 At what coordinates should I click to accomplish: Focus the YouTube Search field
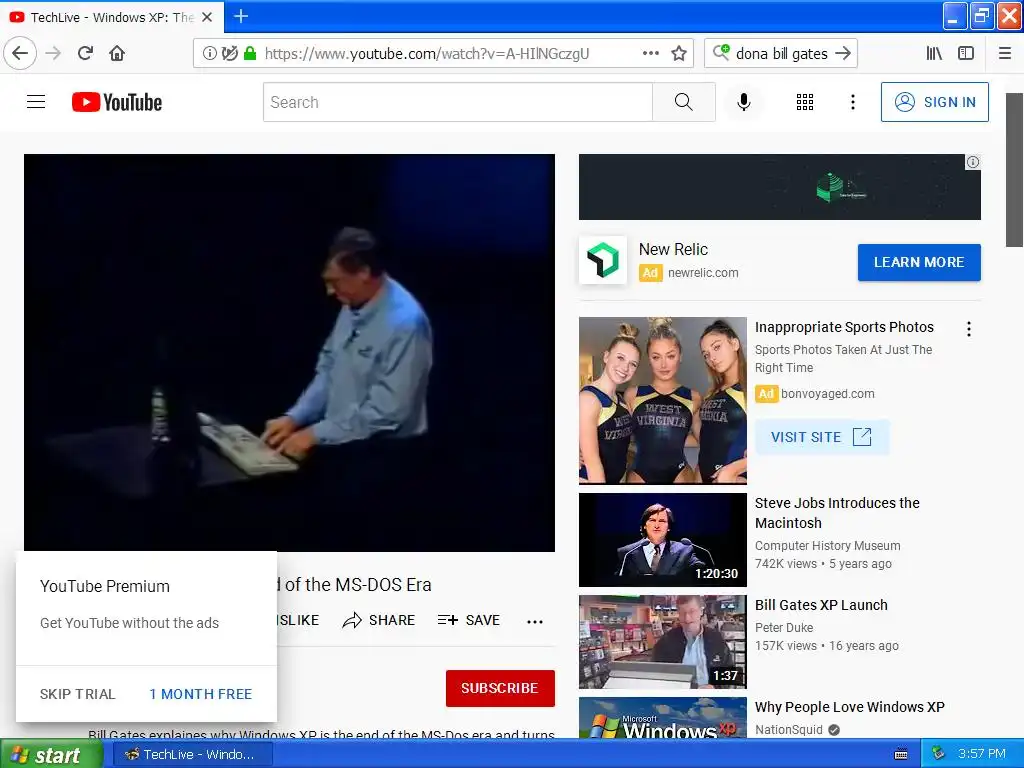pyautogui.click(x=458, y=102)
